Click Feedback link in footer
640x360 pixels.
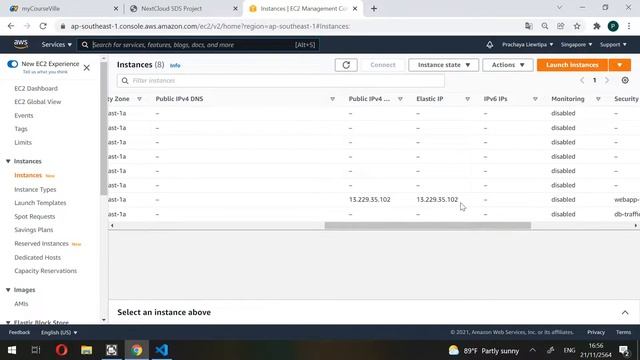click(19, 333)
